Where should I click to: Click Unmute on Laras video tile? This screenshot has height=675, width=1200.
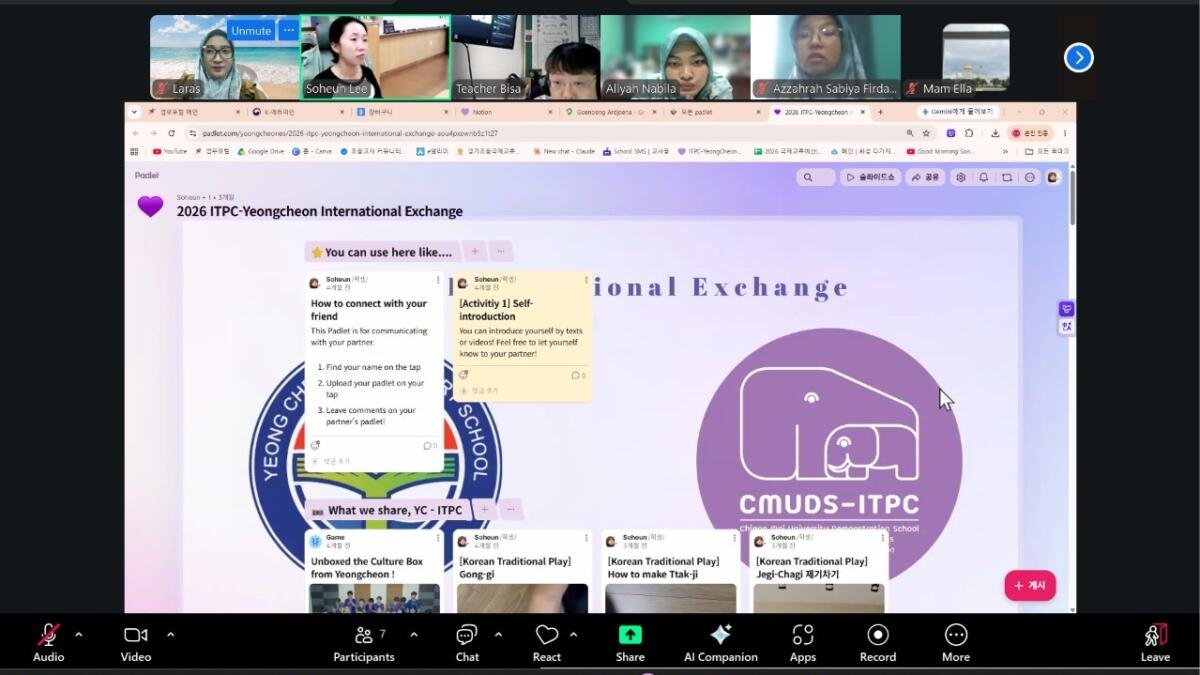(x=251, y=30)
